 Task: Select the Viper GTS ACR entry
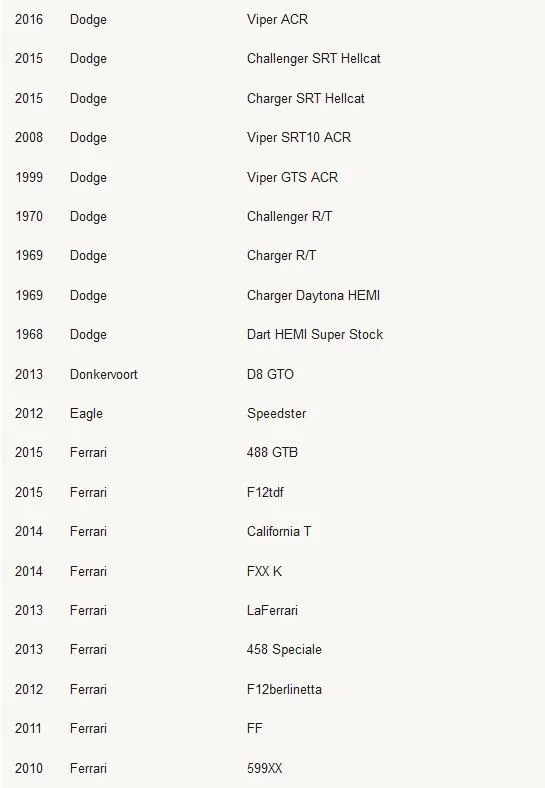pos(292,177)
